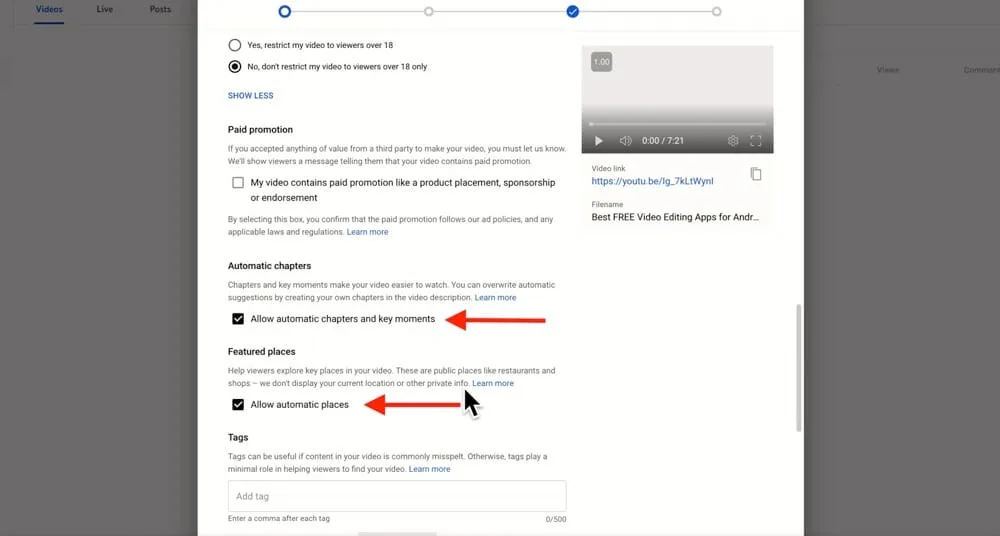Enable the paid promotion checkbox
Screen dimensions: 1000x536
(238, 183)
